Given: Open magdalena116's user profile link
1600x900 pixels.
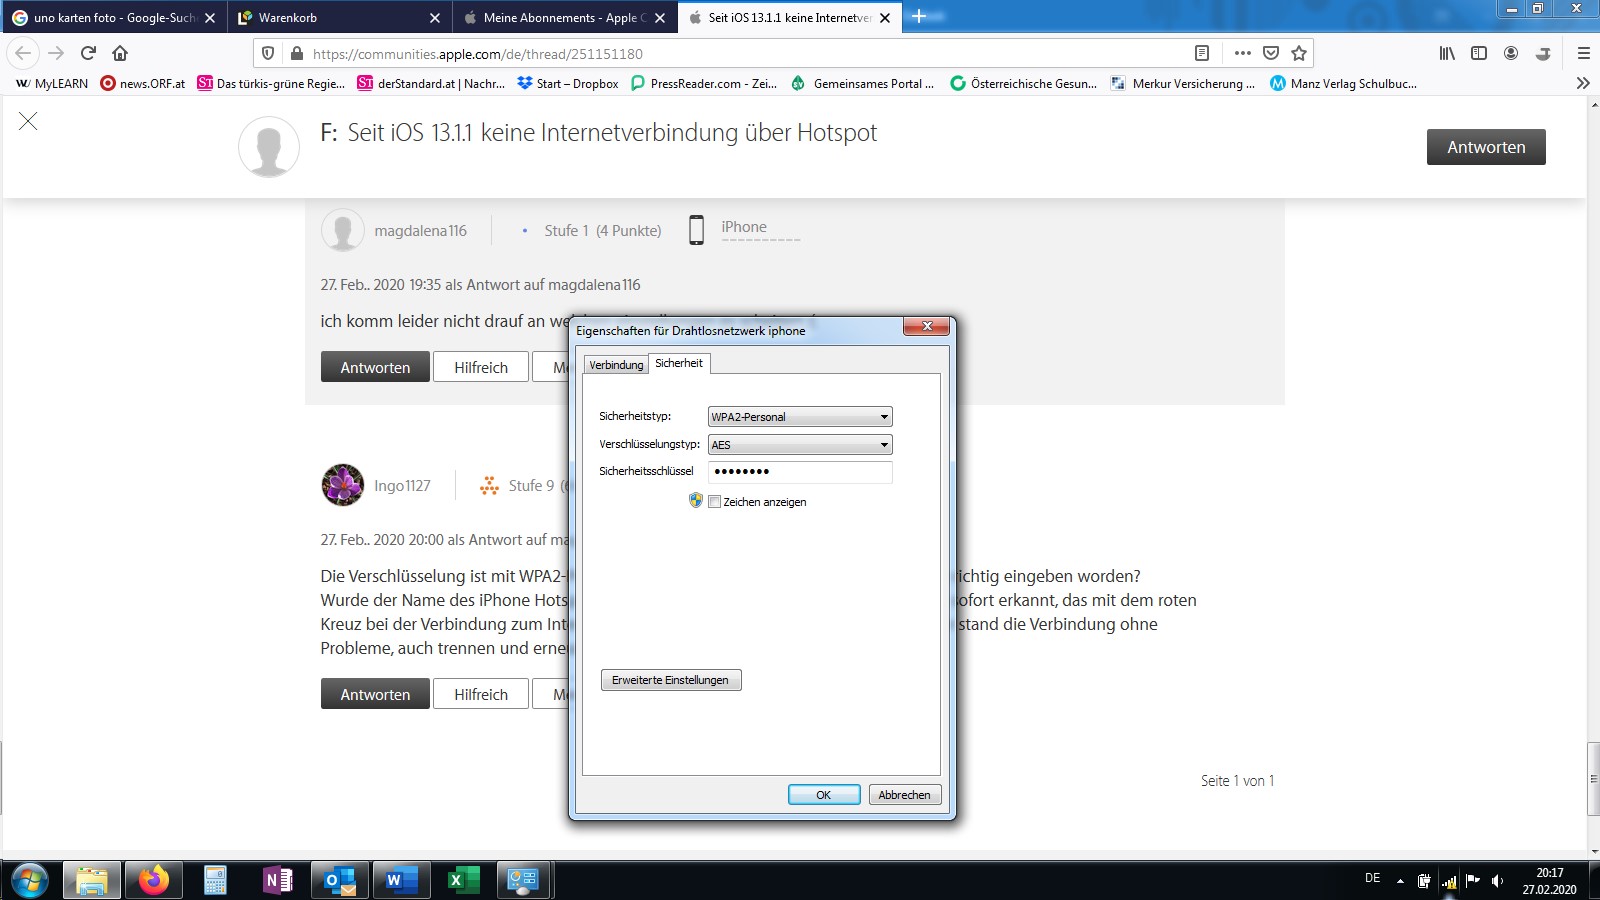Looking at the screenshot, I should (x=420, y=231).
